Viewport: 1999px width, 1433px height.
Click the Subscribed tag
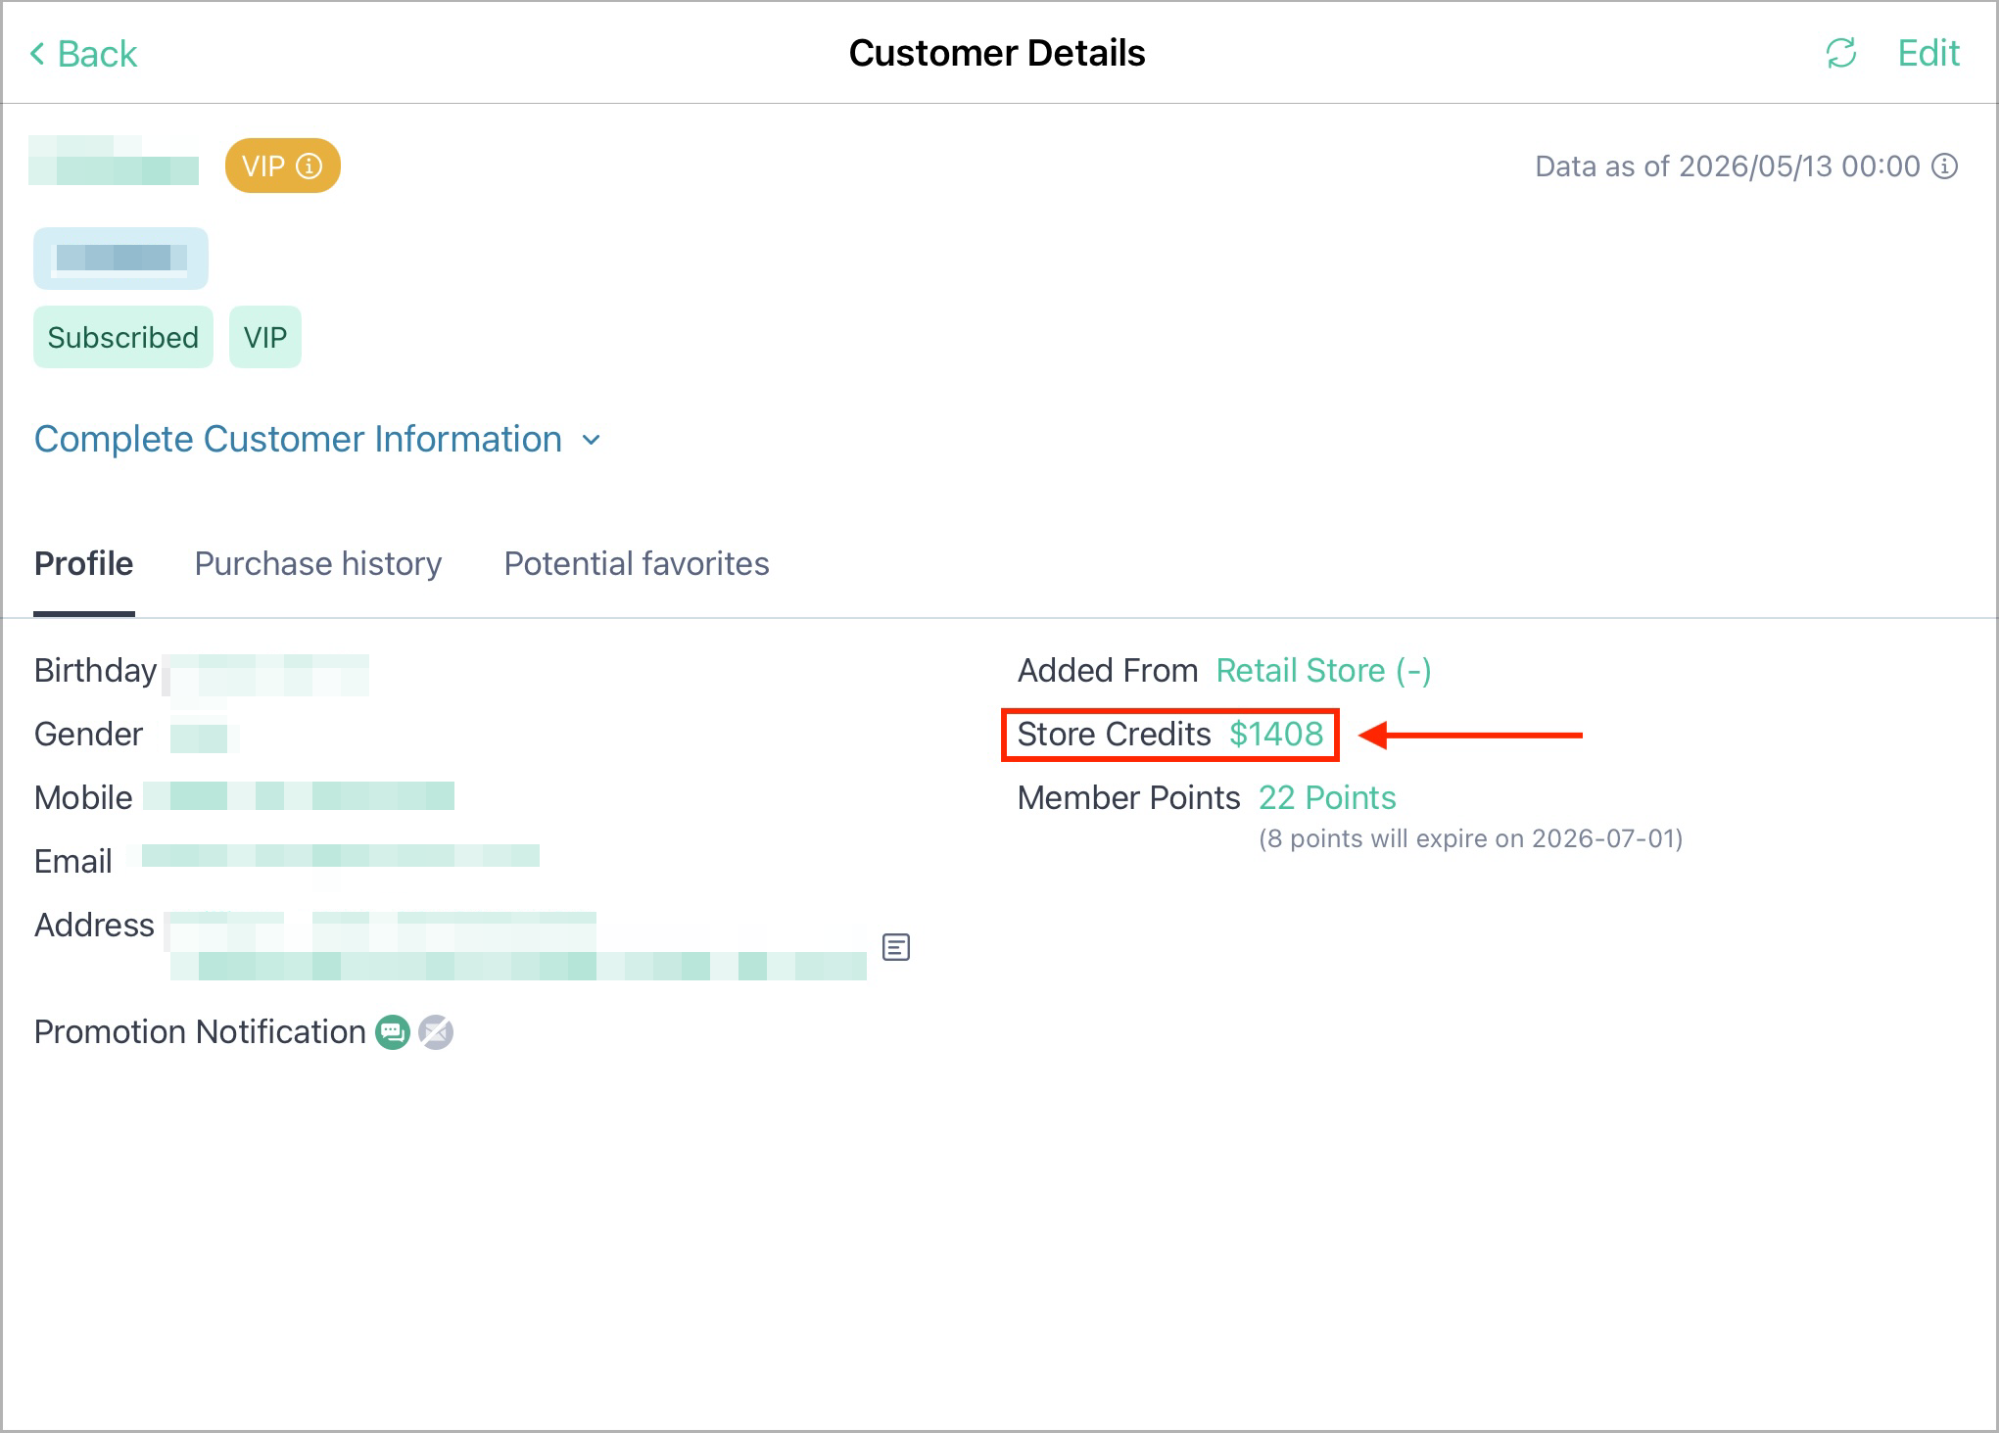coord(123,337)
